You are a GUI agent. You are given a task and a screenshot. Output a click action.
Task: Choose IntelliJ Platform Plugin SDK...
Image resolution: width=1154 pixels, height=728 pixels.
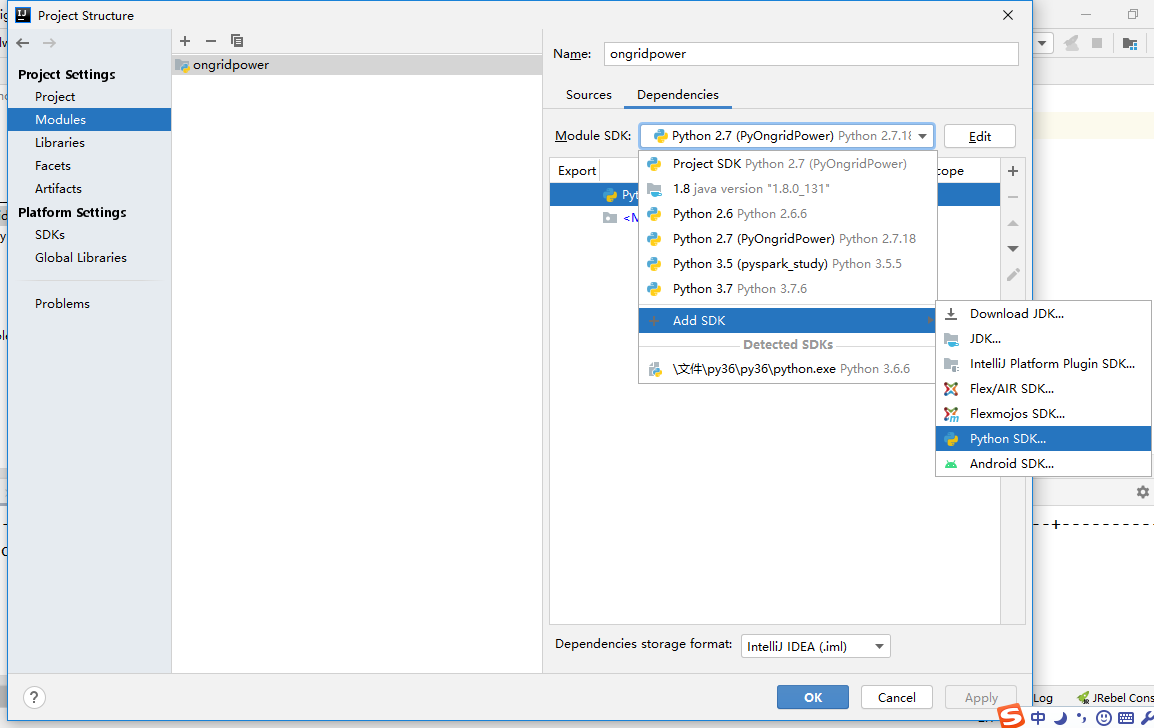1043,364
